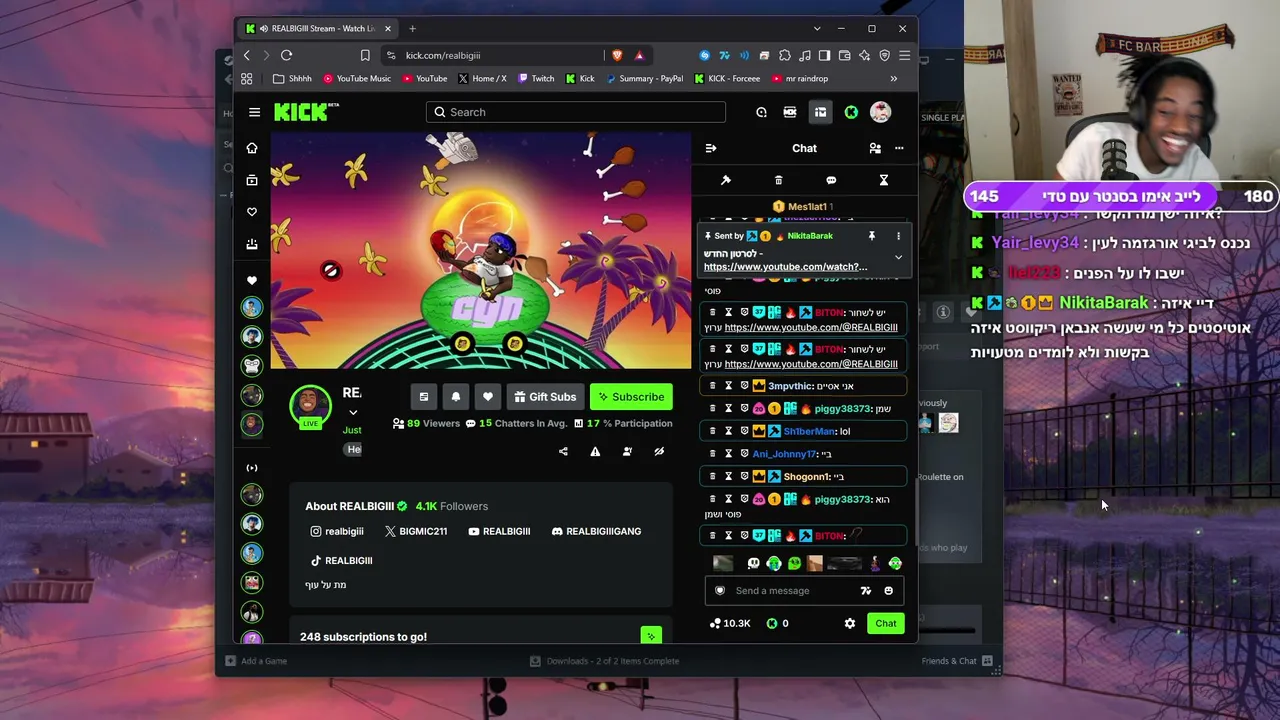Viewport: 1280px width, 720px height.
Task: Show more bookmarks with double chevron
Action: [x=894, y=78]
